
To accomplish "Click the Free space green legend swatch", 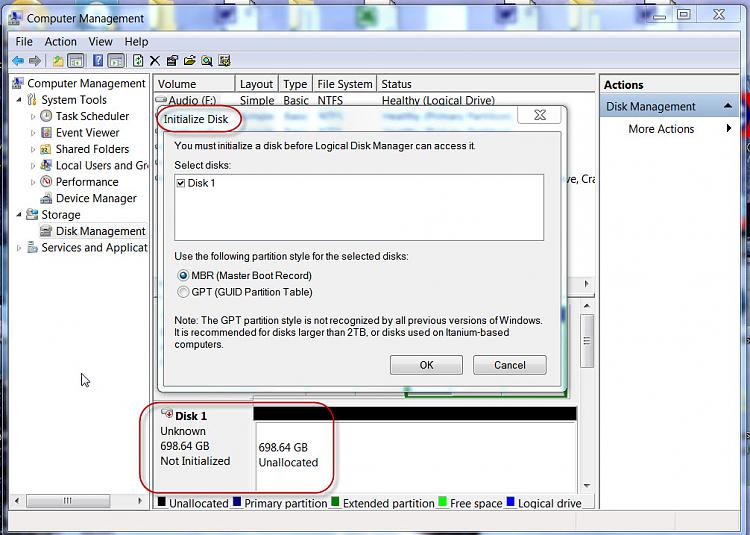I will tap(442, 502).
